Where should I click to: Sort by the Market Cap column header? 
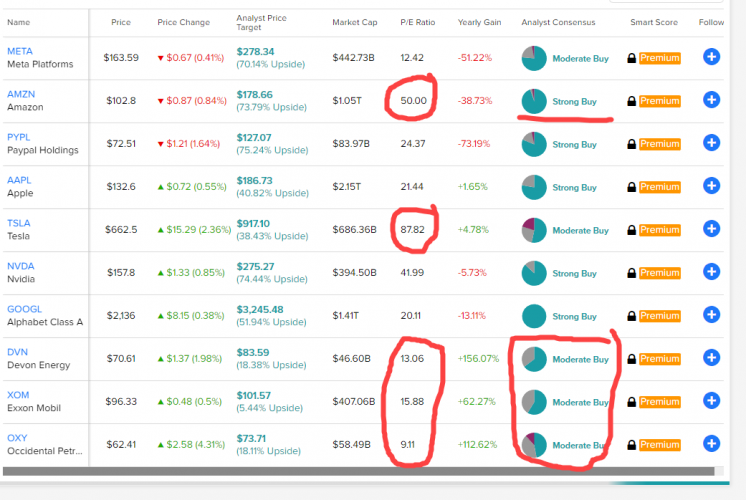[354, 22]
